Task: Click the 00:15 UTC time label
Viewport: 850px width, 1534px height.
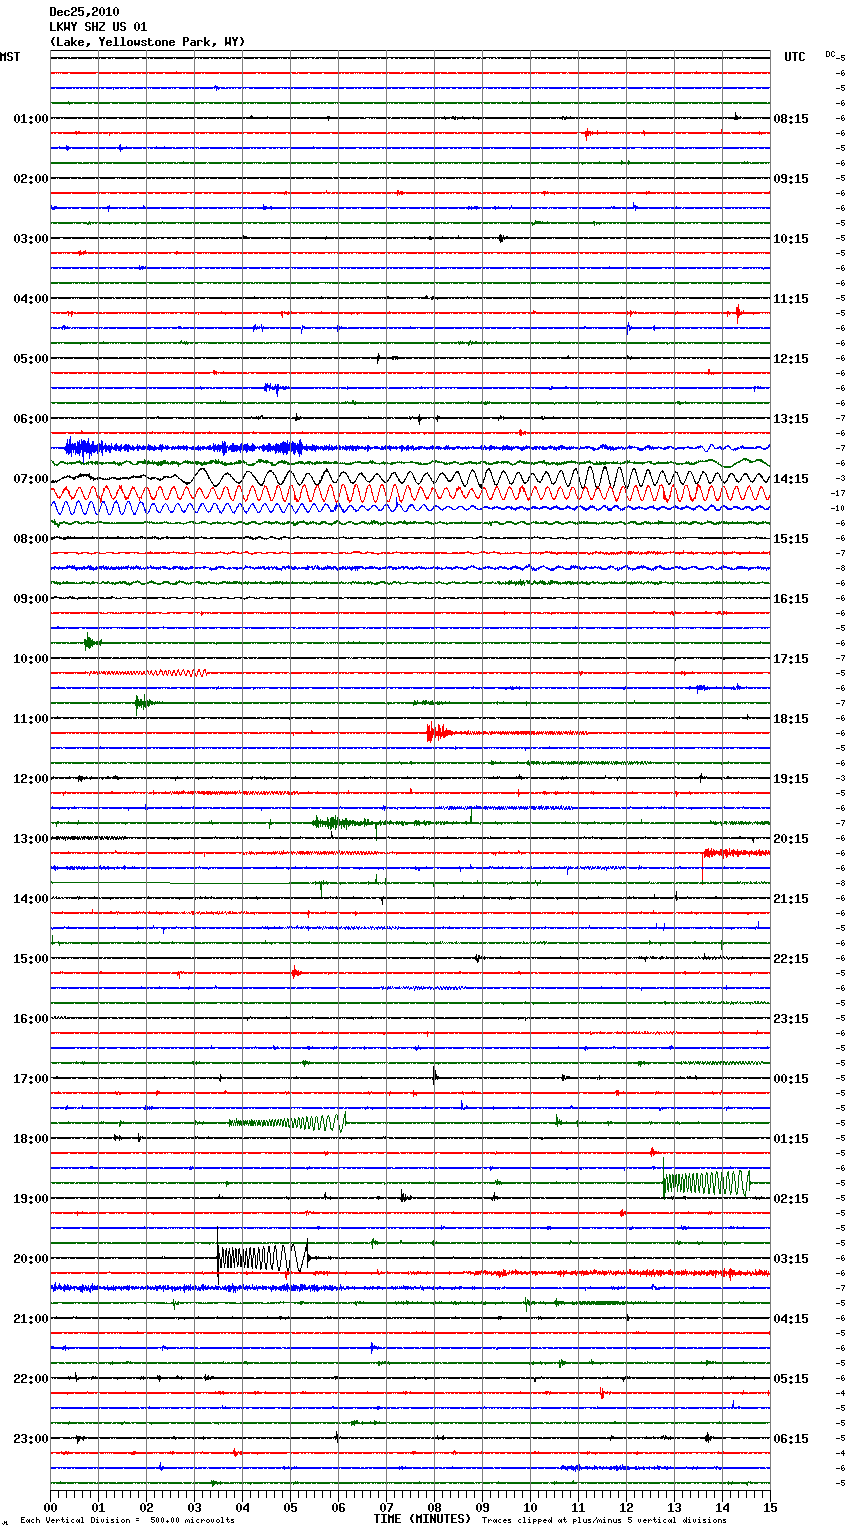Action: 791,1079
